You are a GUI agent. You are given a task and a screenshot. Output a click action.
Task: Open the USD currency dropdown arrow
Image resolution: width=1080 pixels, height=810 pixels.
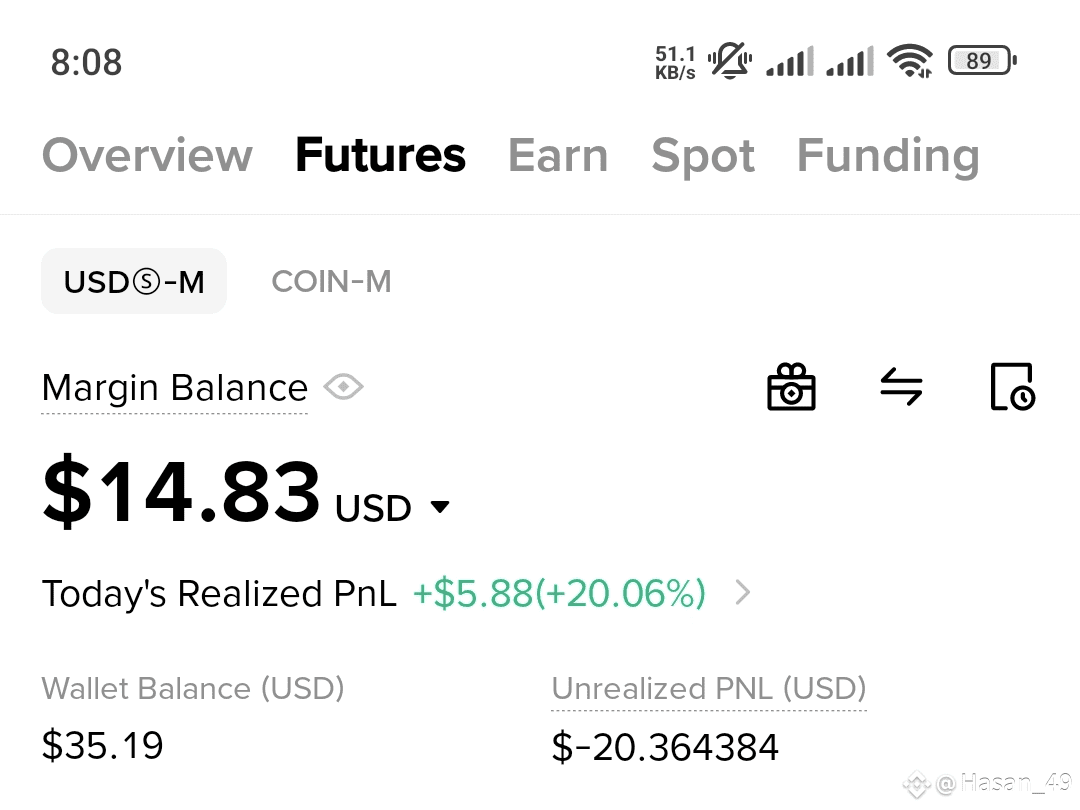coord(439,507)
